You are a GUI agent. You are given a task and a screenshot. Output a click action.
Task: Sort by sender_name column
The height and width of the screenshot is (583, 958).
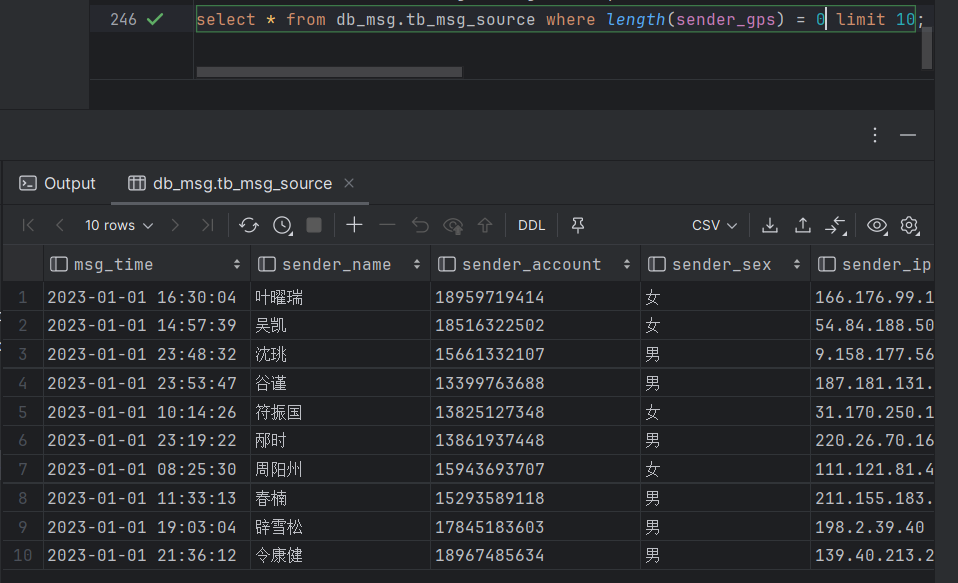[x=417, y=265]
